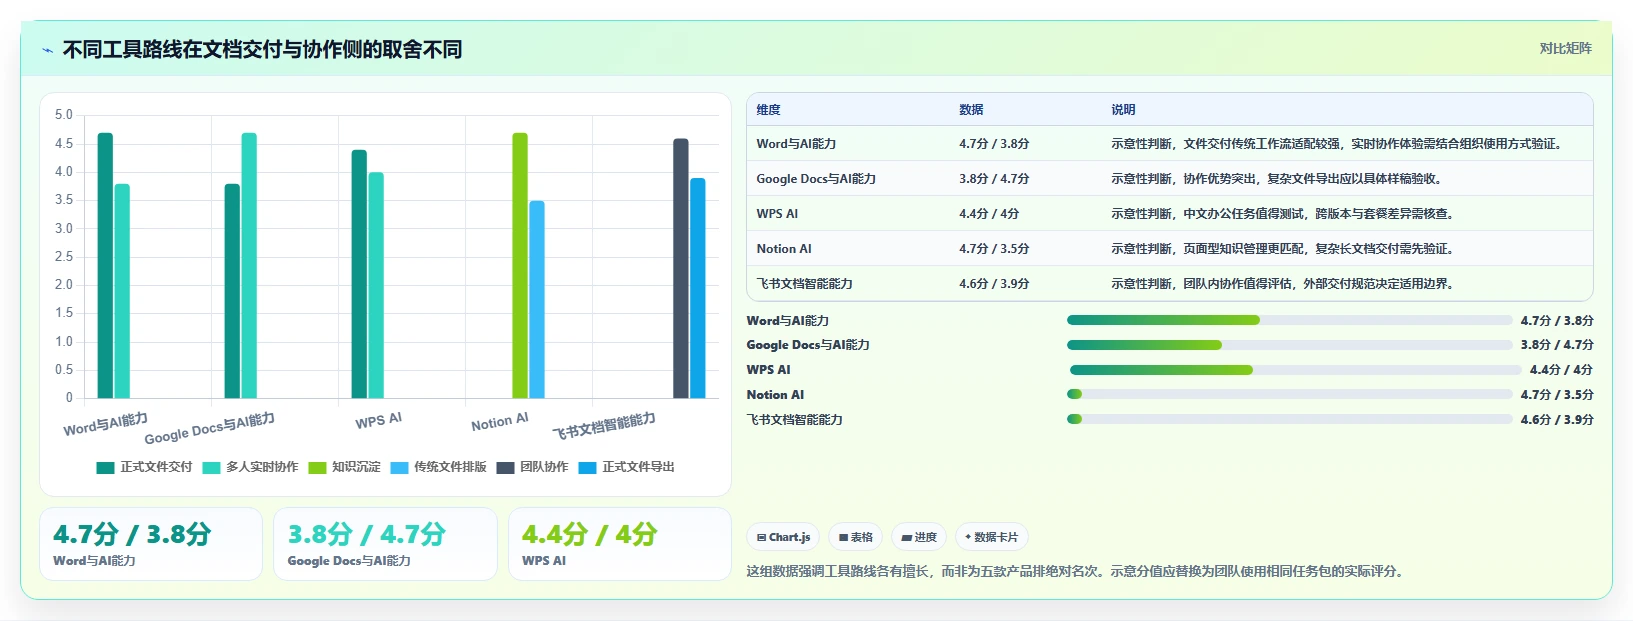Click the Notion AI x-axis label
This screenshot has height=621, width=1633.
(x=499, y=422)
